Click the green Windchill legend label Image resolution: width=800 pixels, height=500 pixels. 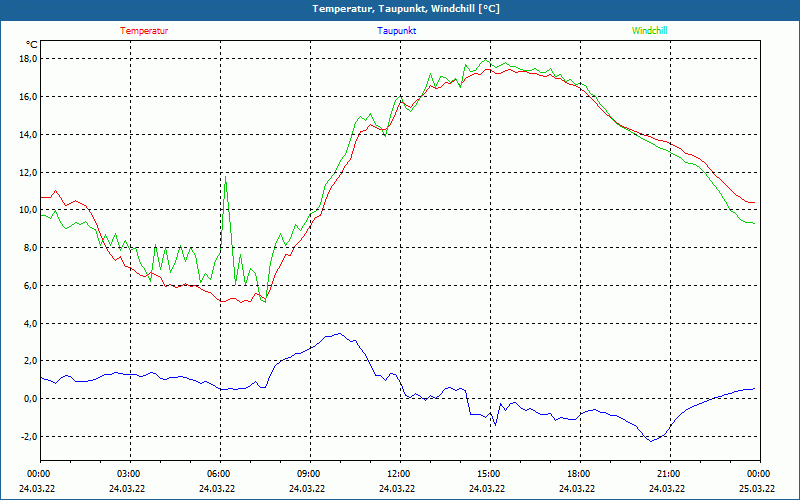(649, 31)
